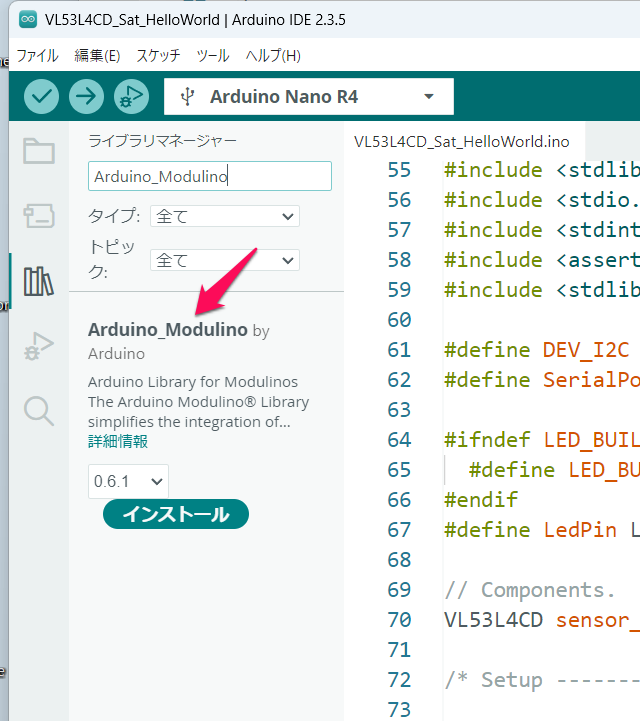
Task: Open the Search magnifier sidebar icon
Action: click(39, 410)
